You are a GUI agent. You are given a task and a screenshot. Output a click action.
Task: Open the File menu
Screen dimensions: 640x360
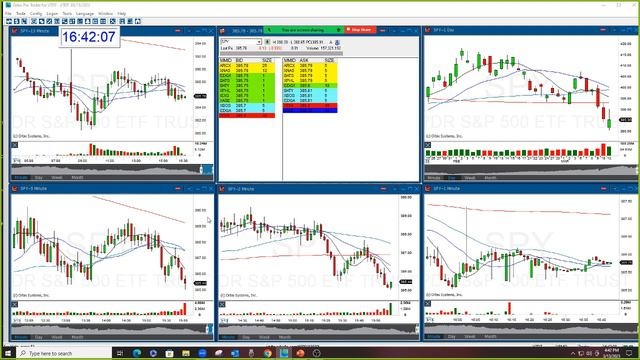point(8,13)
